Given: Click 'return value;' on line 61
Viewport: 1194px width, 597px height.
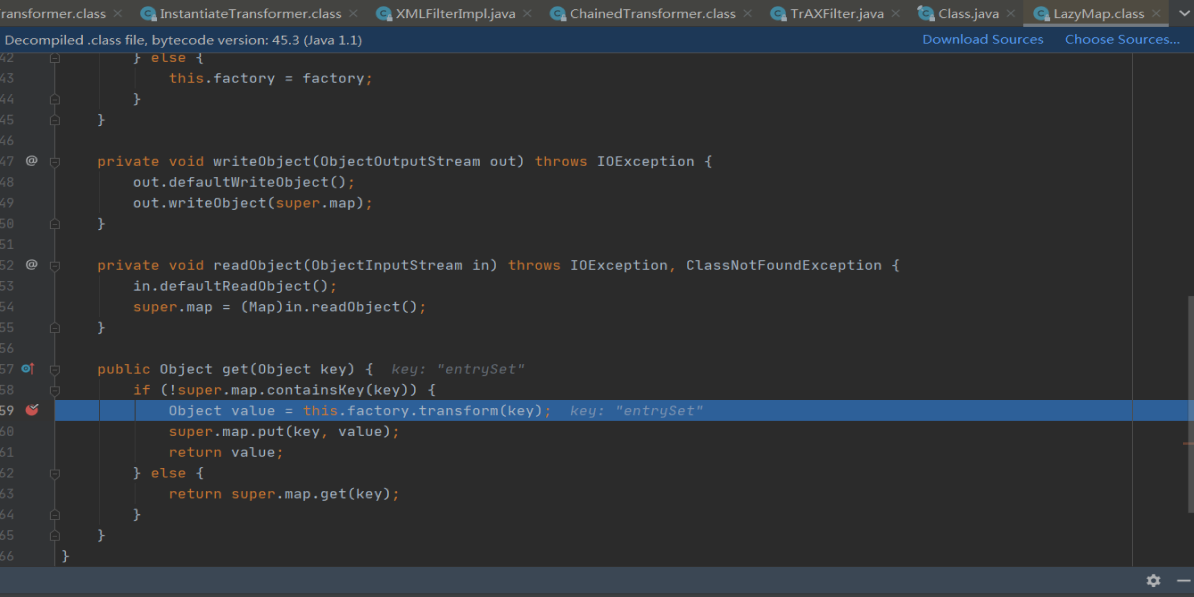Looking at the screenshot, I should [226, 452].
